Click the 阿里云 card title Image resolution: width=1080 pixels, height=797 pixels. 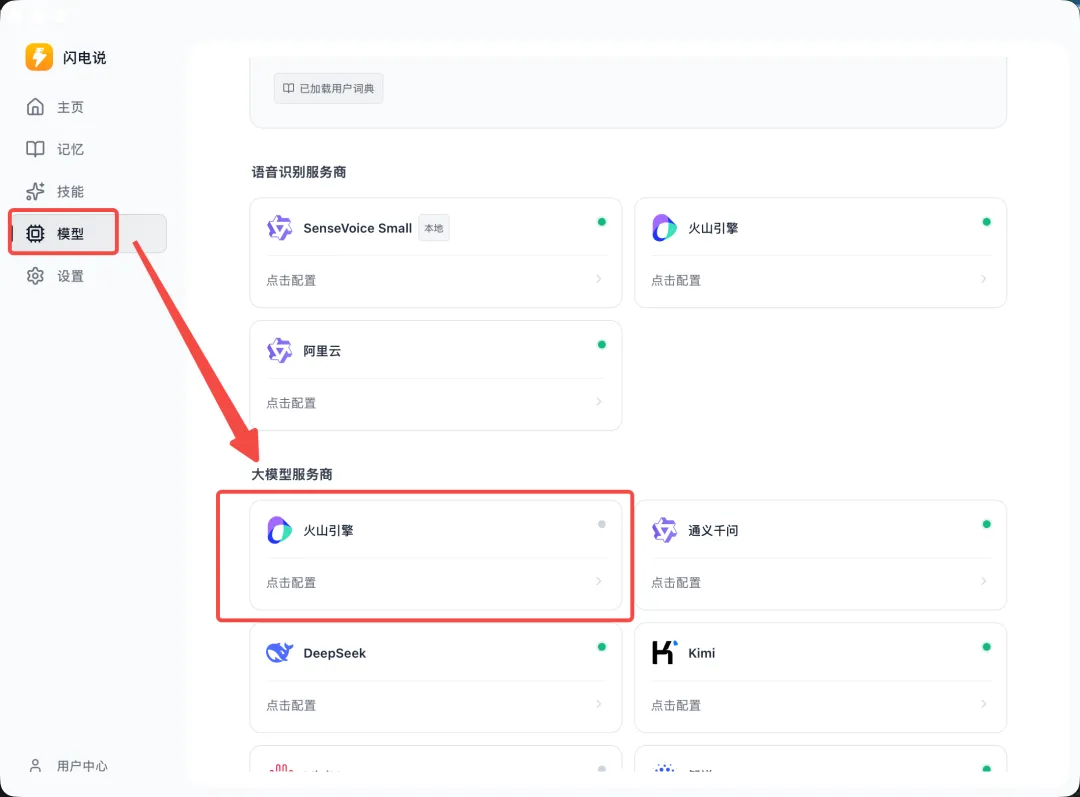(x=322, y=351)
